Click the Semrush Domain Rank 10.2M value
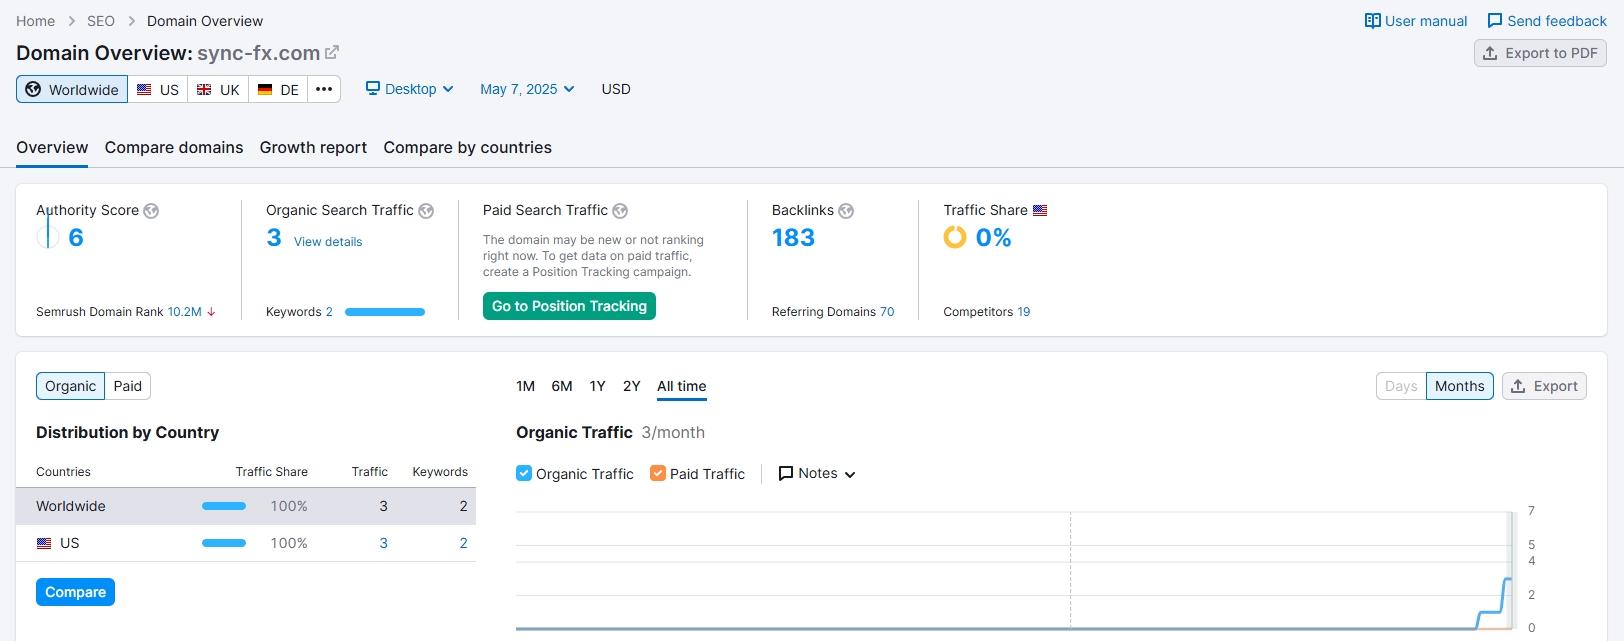 coord(185,312)
